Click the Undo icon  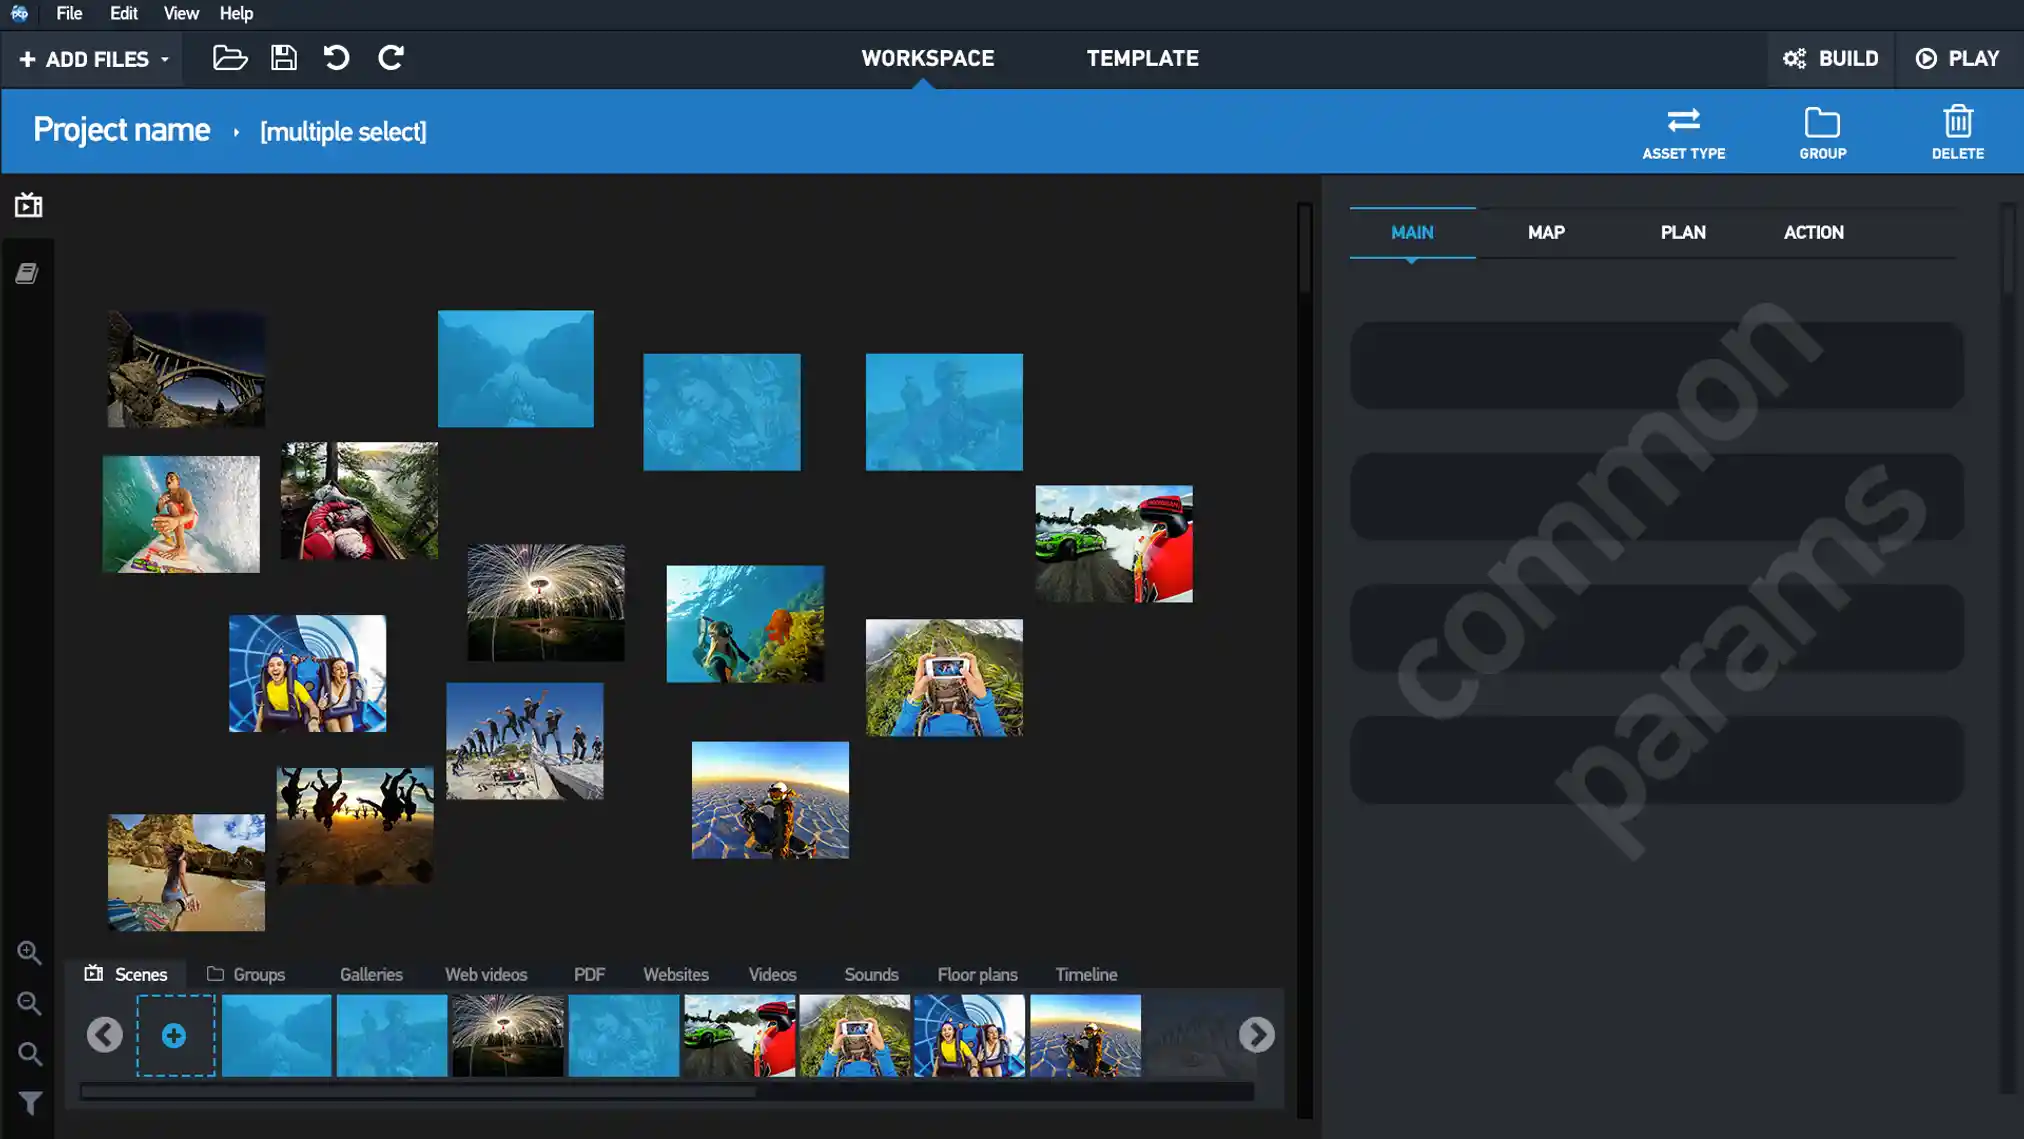[x=338, y=58]
